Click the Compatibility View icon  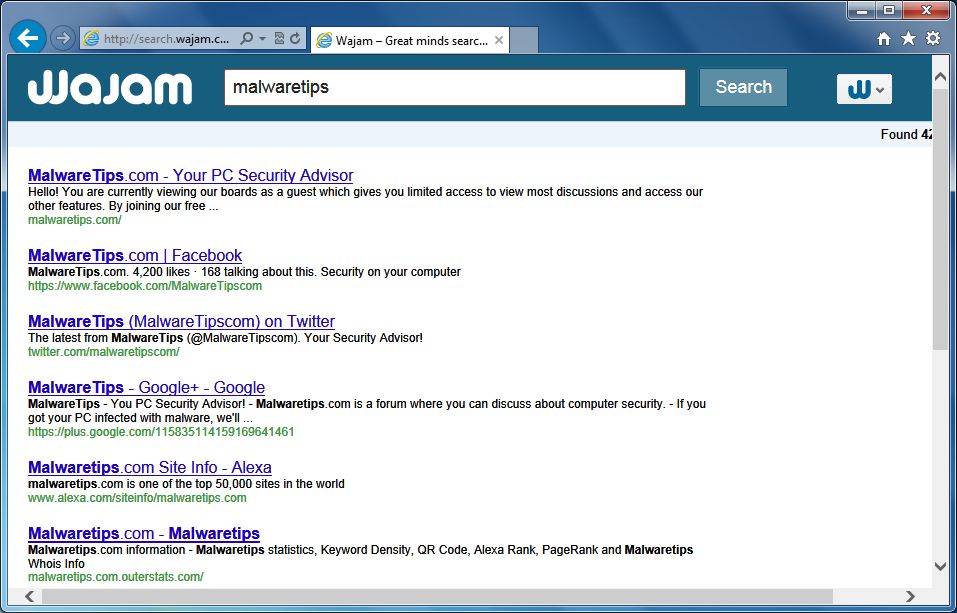(x=279, y=37)
